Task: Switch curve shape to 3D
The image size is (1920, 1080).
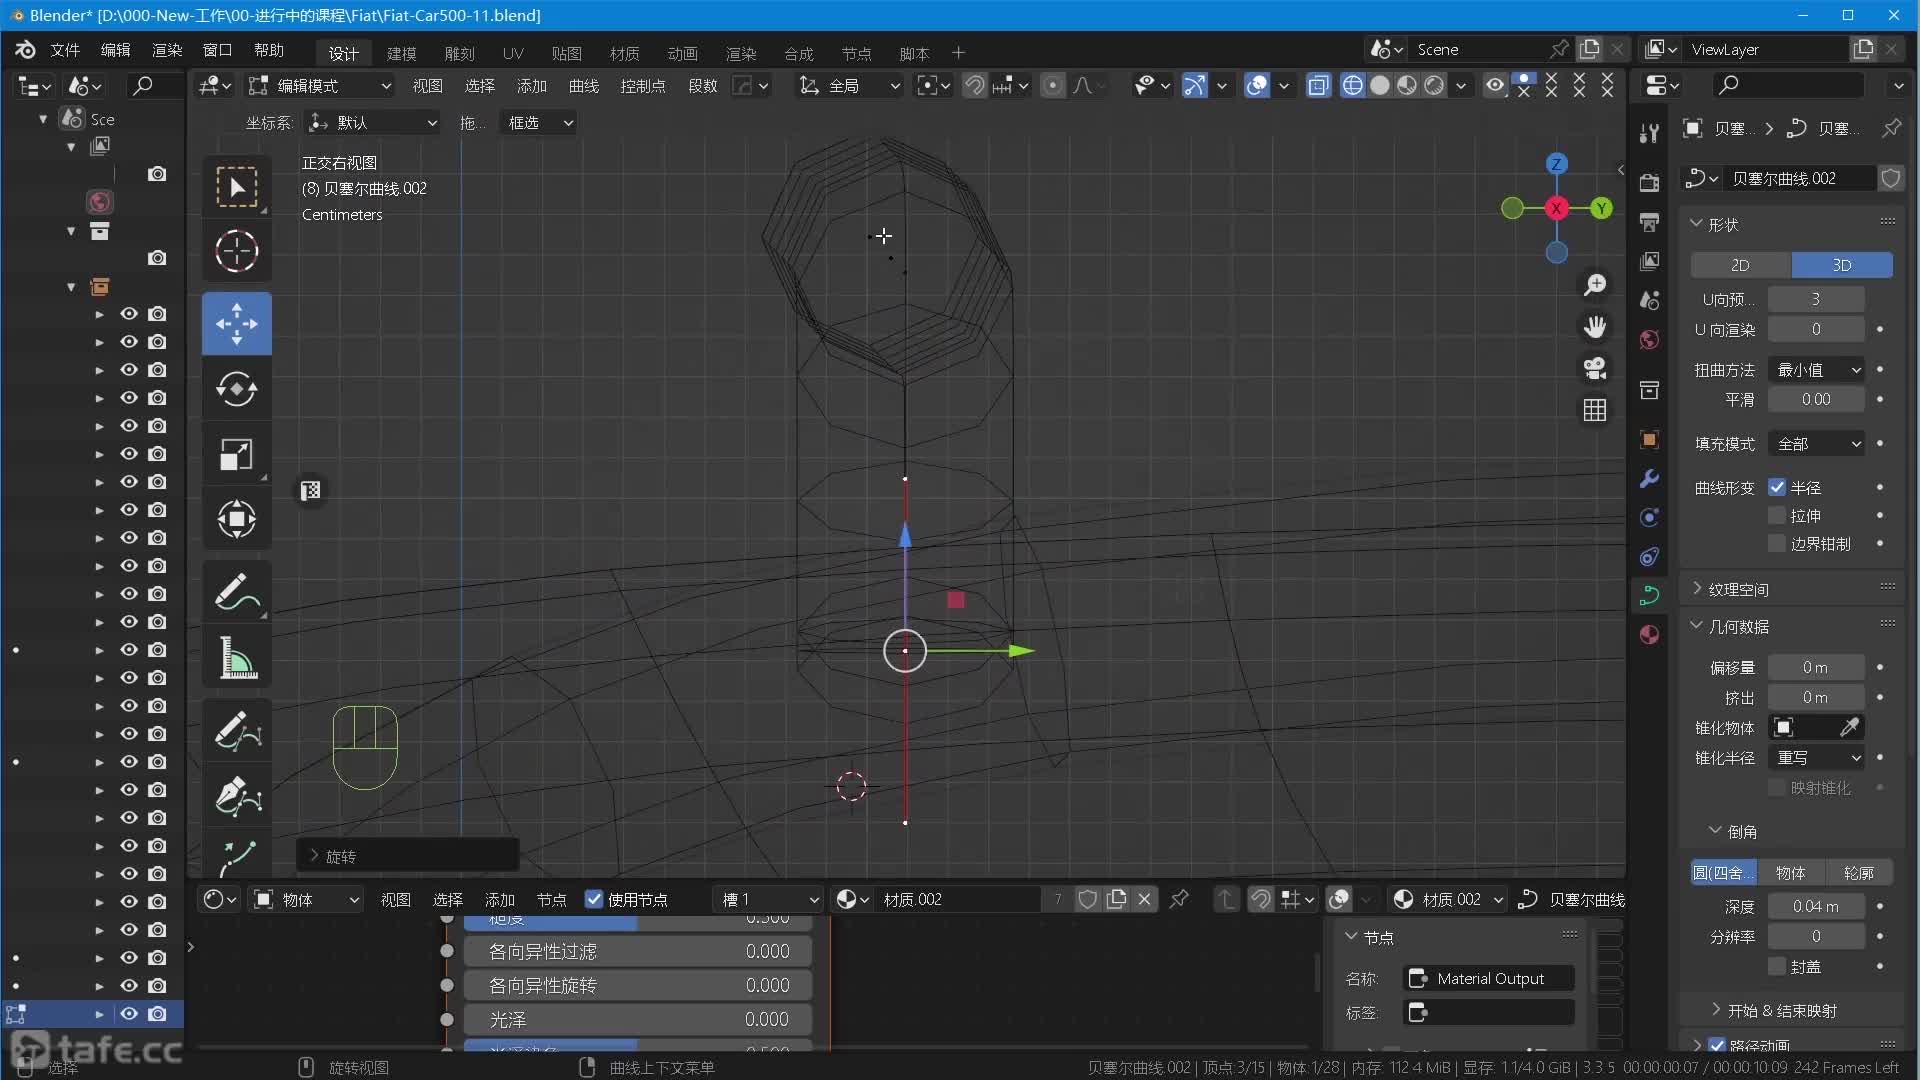Action: click(1842, 265)
